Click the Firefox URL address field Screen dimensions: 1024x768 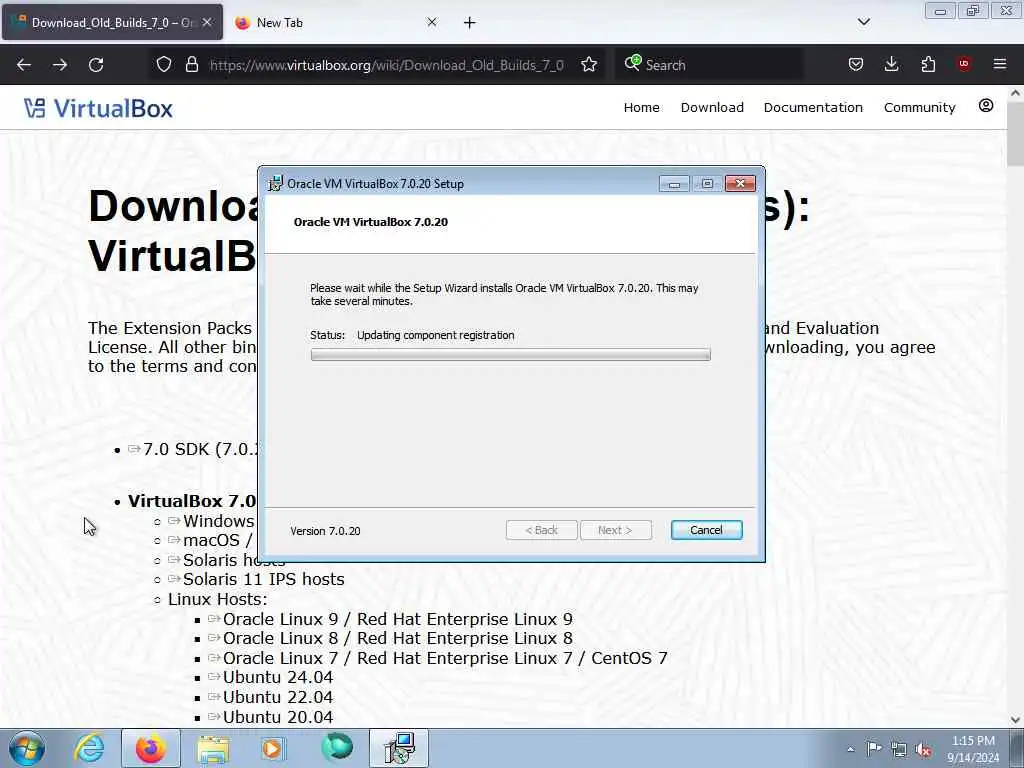click(386, 65)
